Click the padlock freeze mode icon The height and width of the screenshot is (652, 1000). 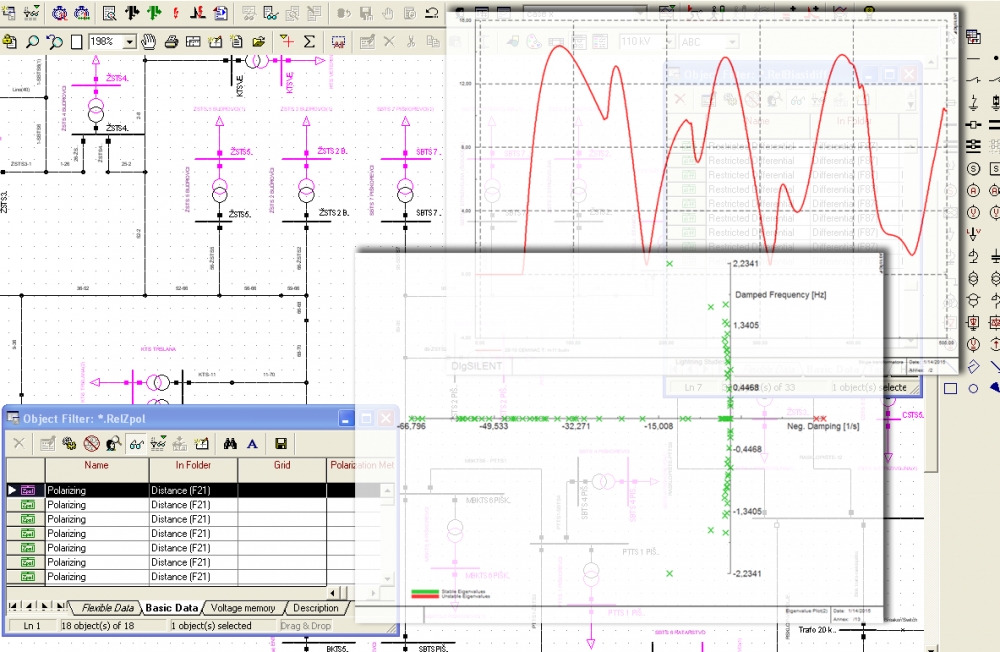pos(10,42)
